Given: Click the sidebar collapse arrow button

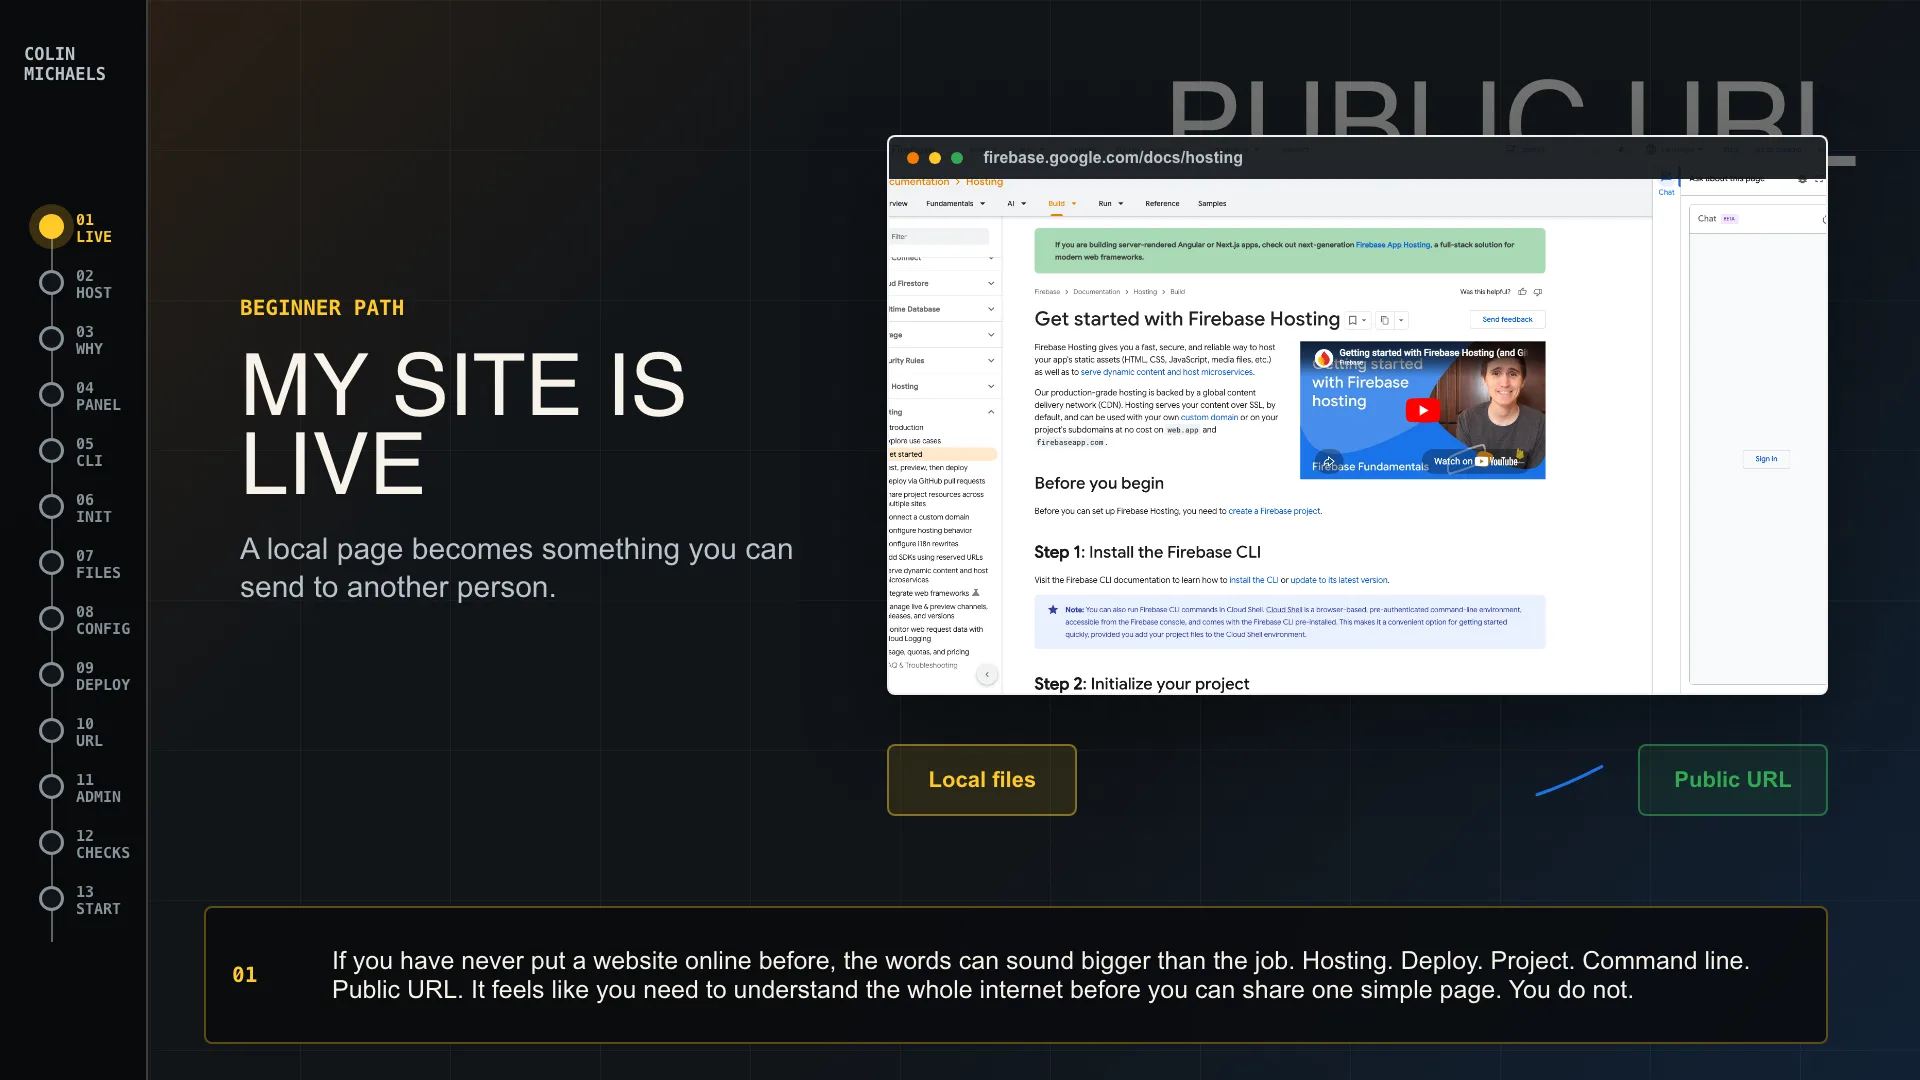Looking at the screenshot, I should [x=987, y=675].
